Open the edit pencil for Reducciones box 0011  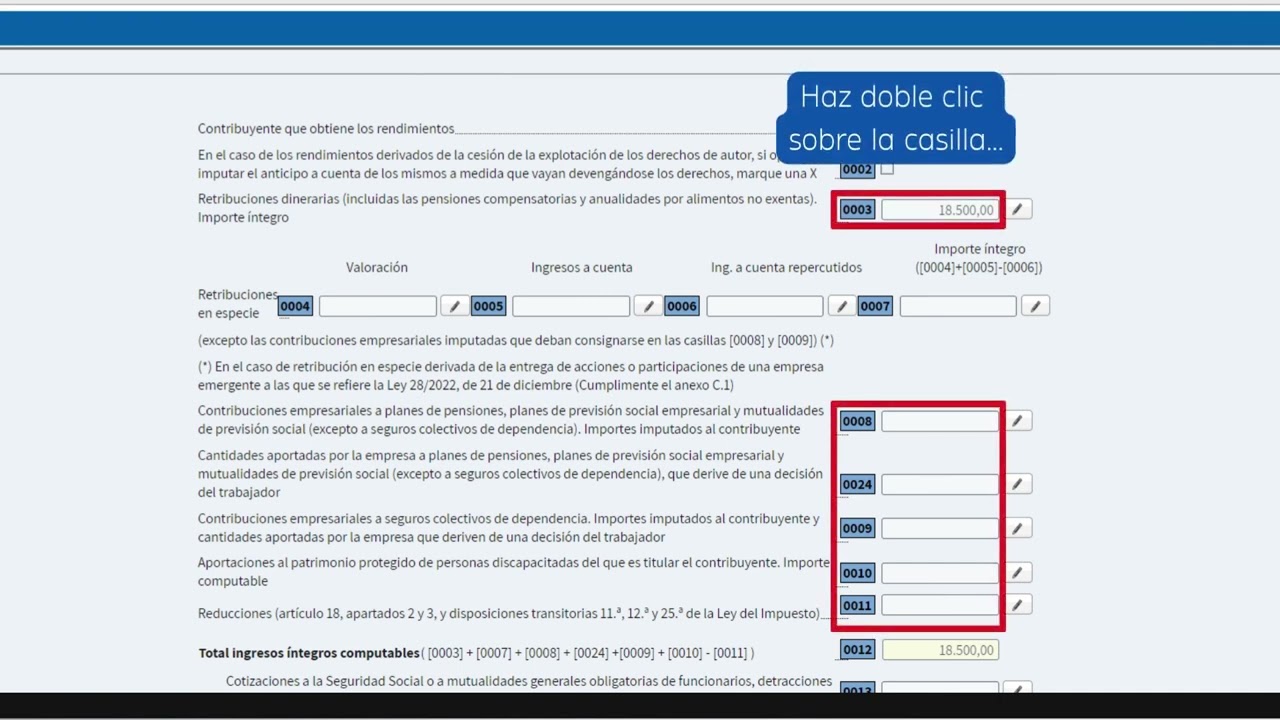pos(1017,605)
